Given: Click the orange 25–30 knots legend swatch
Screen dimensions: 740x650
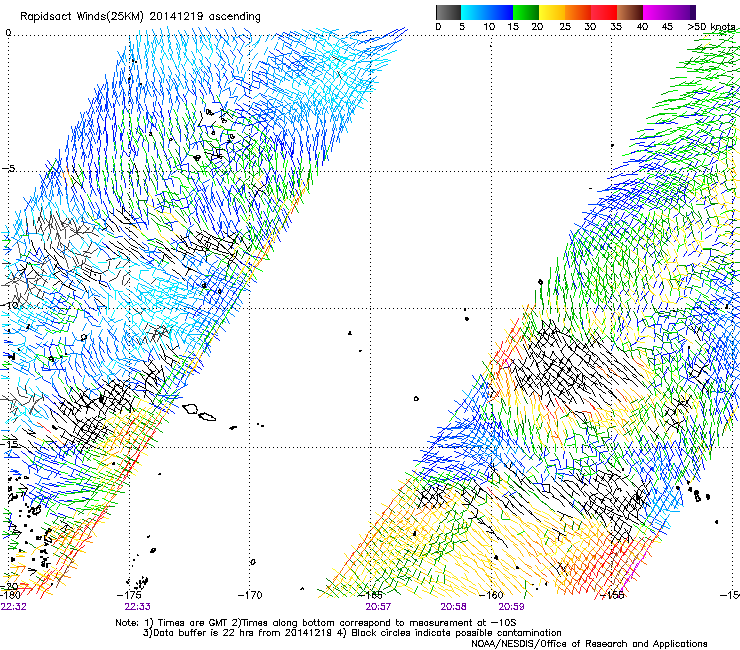Looking at the screenshot, I should coord(578,12).
